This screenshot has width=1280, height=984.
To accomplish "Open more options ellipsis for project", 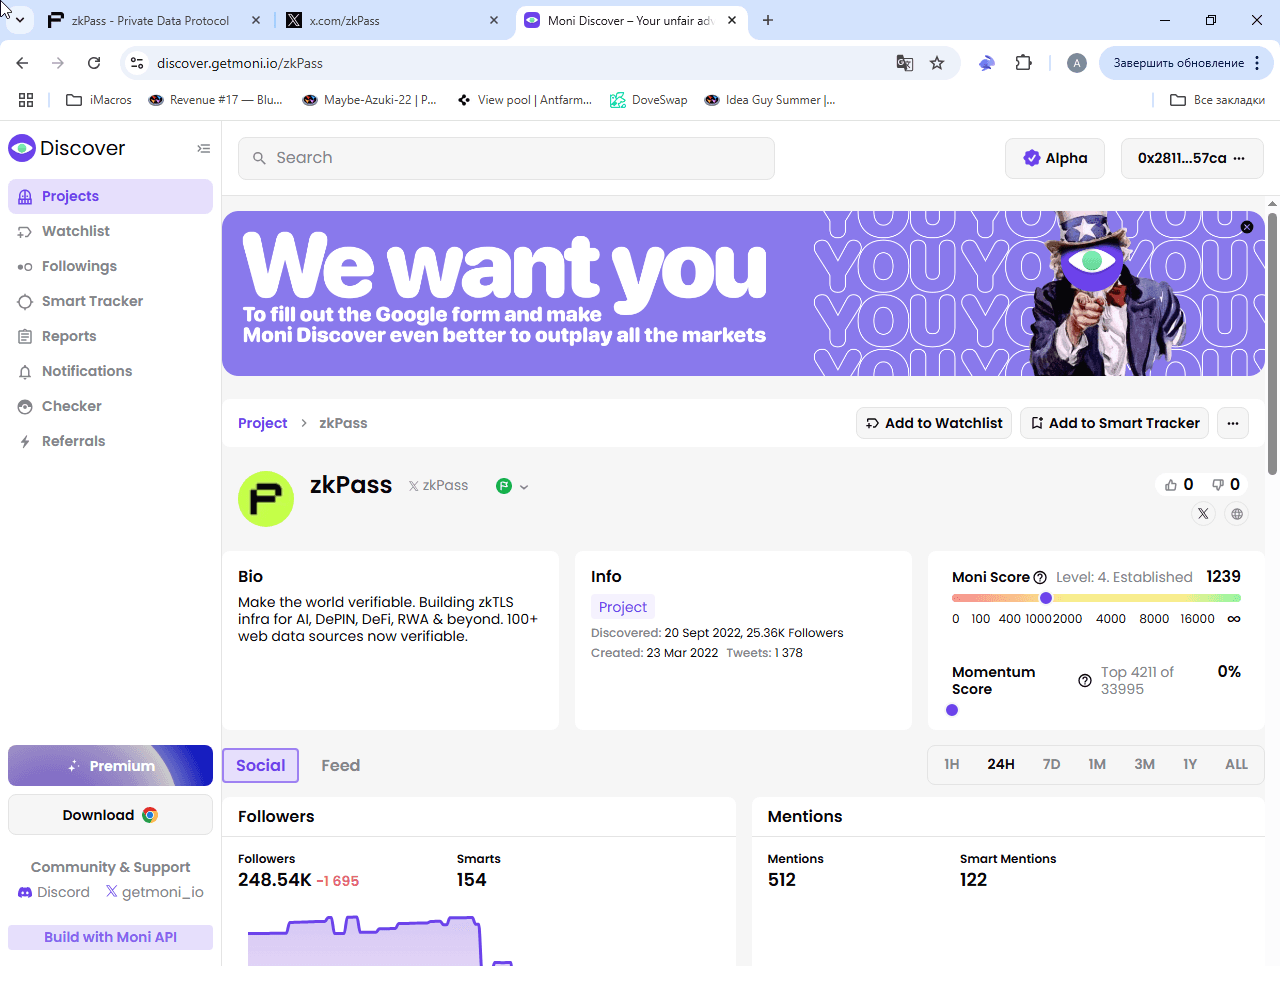I will [x=1233, y=423].
